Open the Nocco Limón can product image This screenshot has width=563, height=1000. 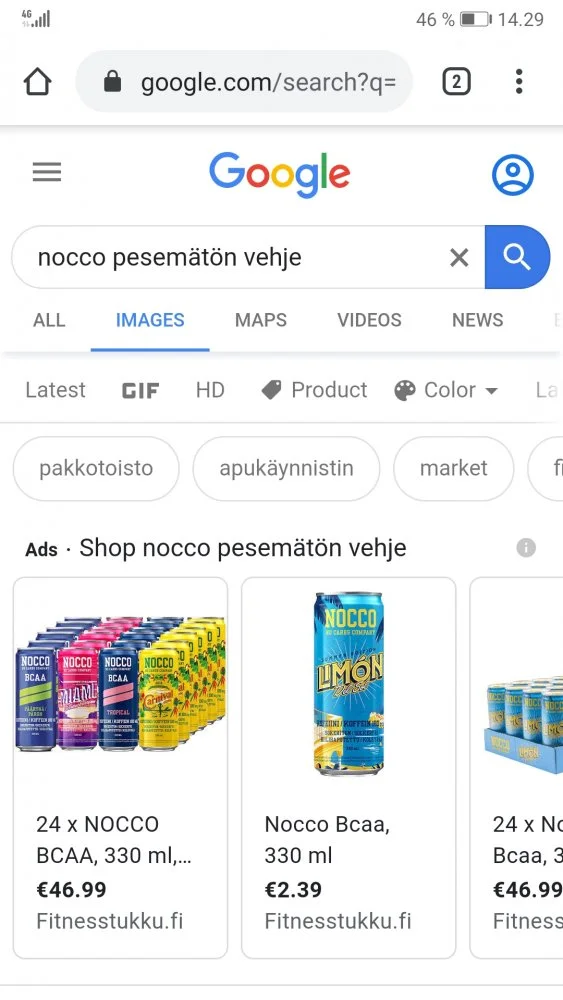(349, 683)
